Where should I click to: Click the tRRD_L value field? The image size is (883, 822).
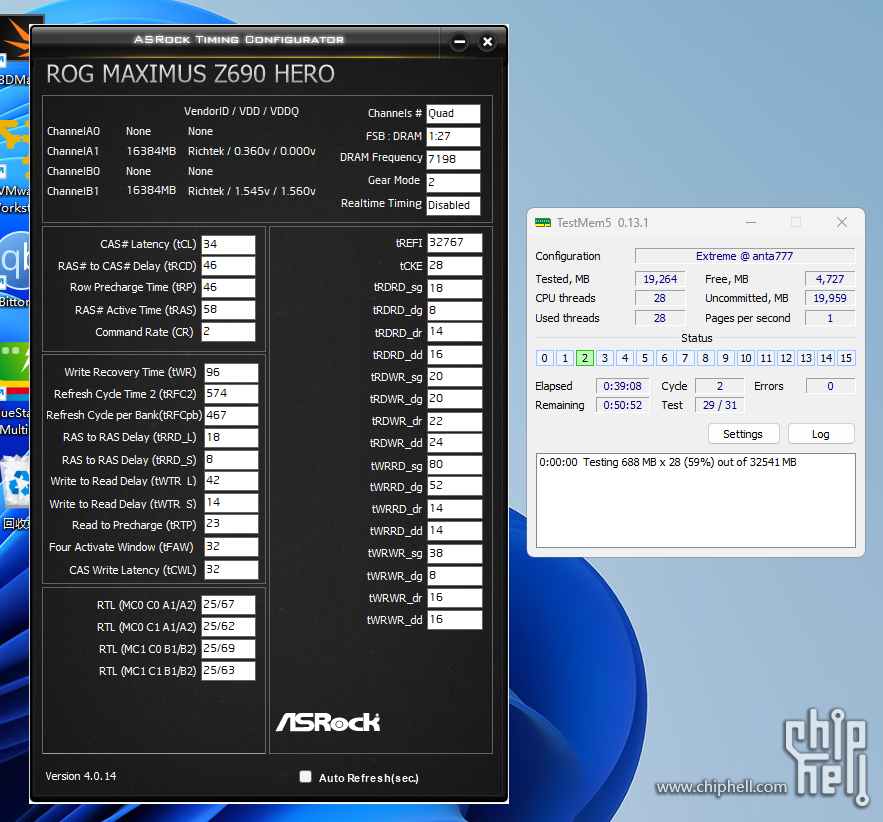(231, 437)
